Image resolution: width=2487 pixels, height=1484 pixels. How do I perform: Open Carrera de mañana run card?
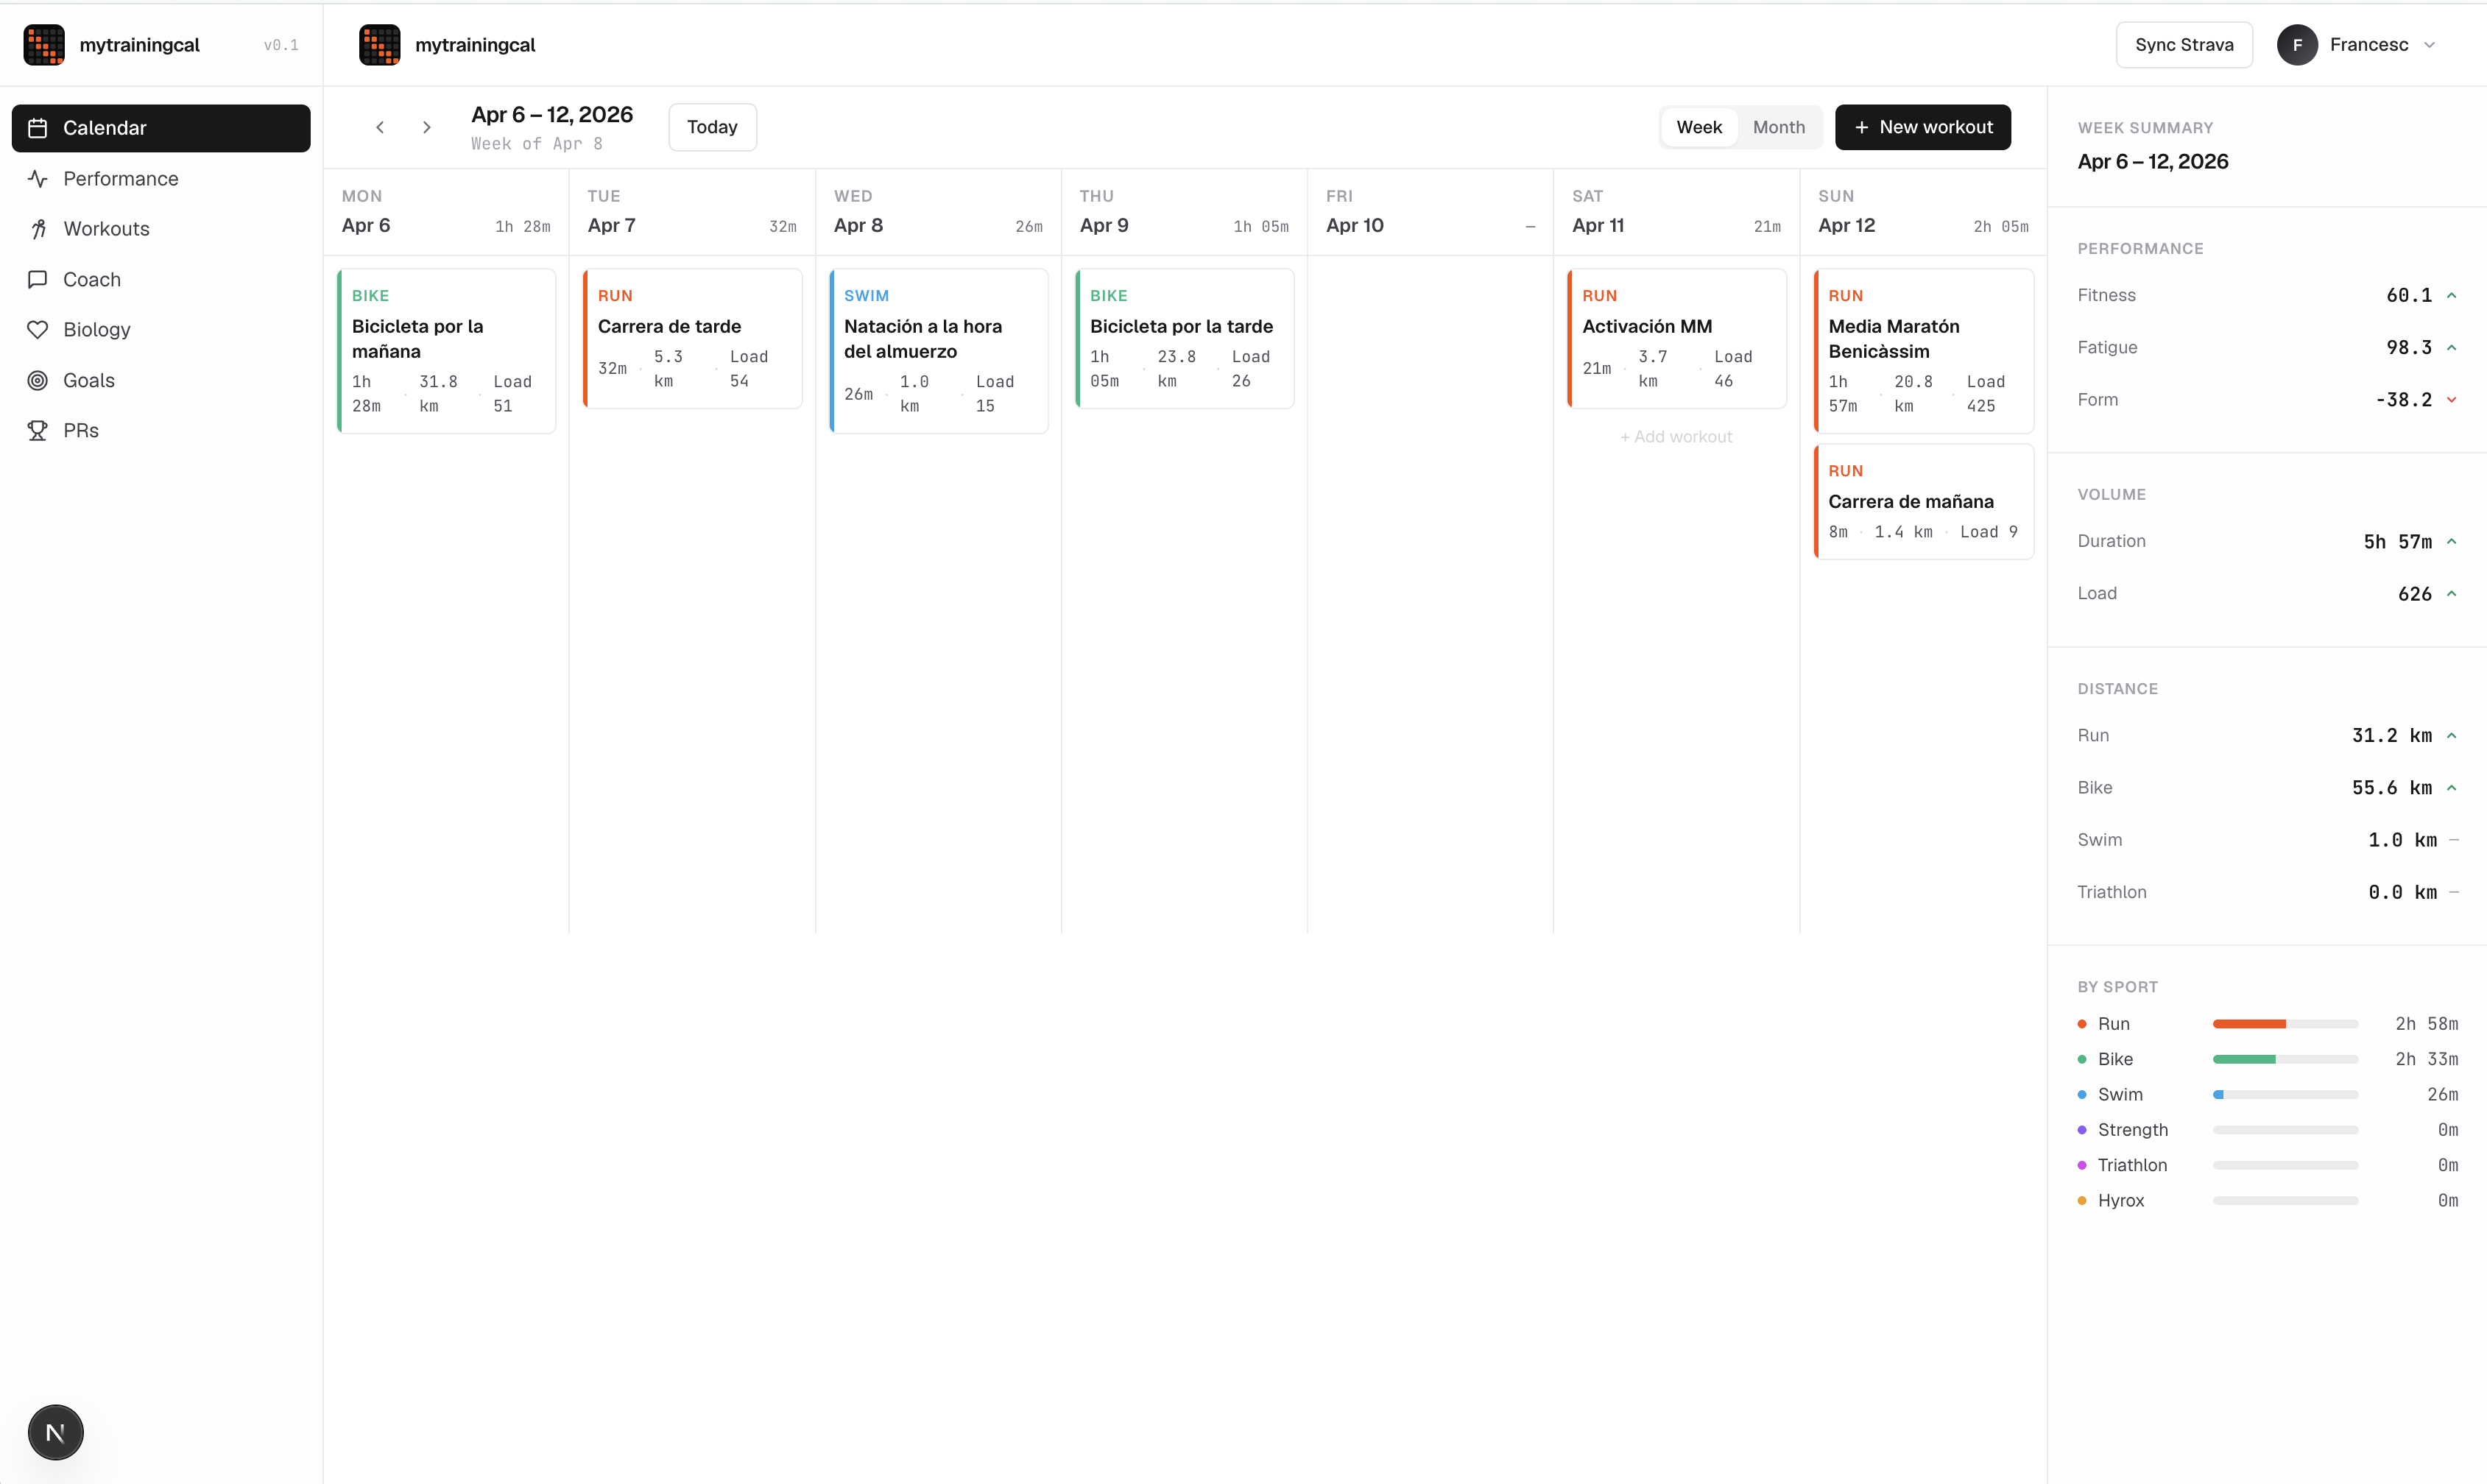[x=1923, y=501]
